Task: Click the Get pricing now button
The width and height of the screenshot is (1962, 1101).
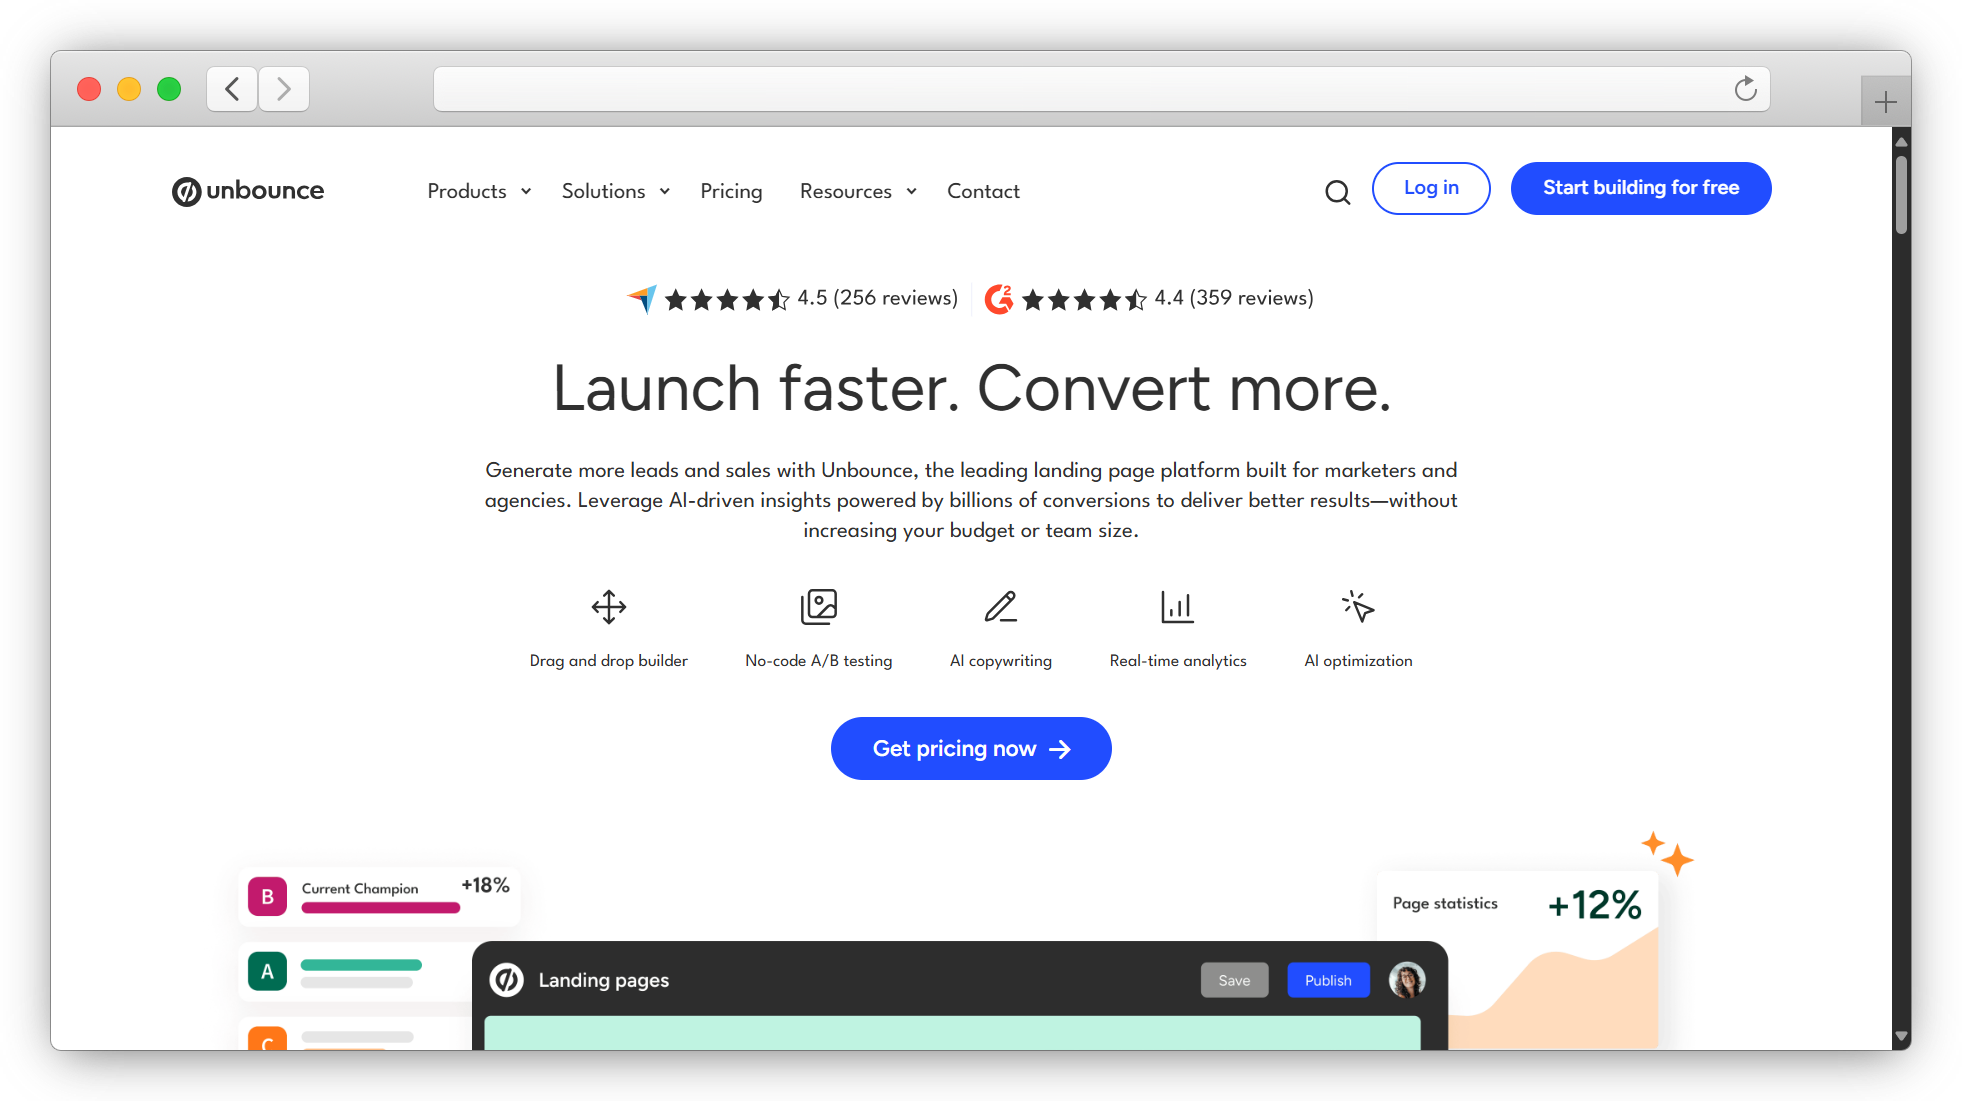Action: [971, 748]
